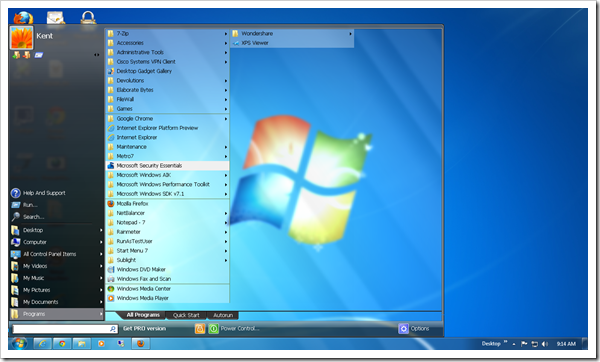
Task: Click the Action Center flag tray icon
Action: pyautogui.click(x=524, y=344)
